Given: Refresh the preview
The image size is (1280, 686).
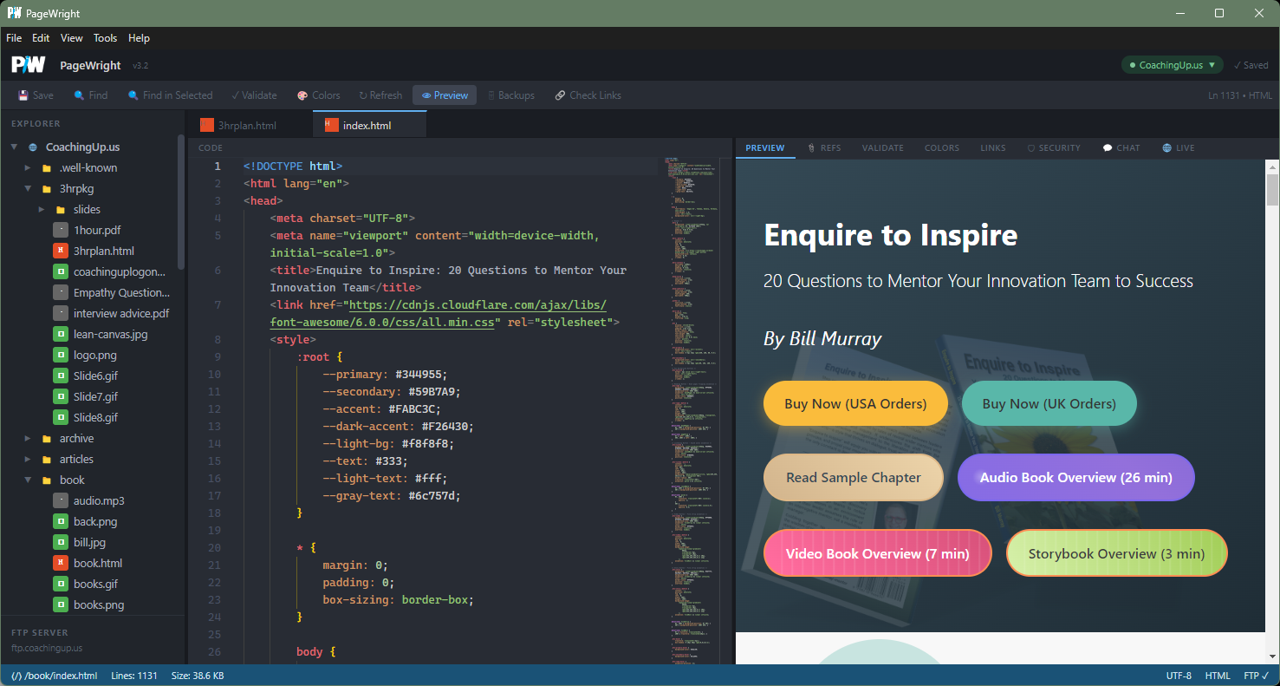Looking at the screenshot, I should pyautogui.click(x=380, y=95).
